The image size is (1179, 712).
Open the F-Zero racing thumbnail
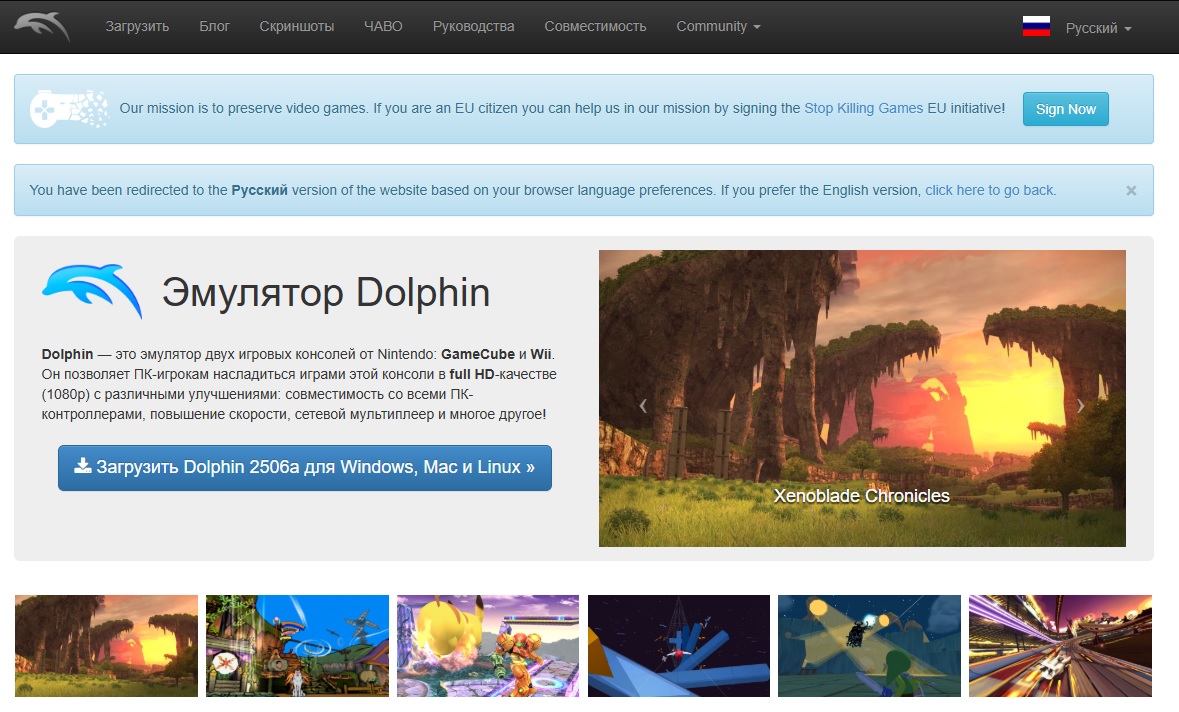(x=1060, y=646)
